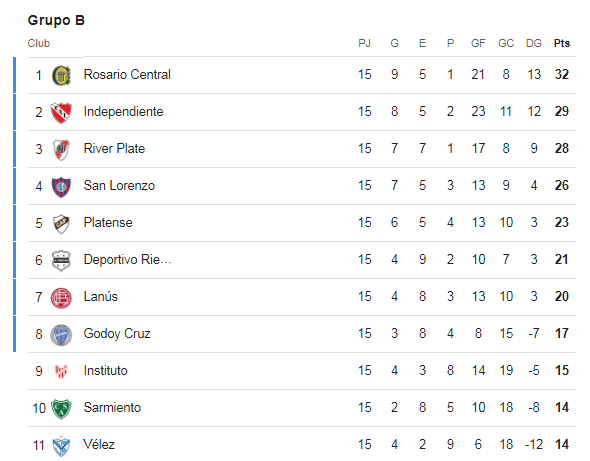
Task: Click the San Lorenzo crest
Action: (x=61, y=186)
